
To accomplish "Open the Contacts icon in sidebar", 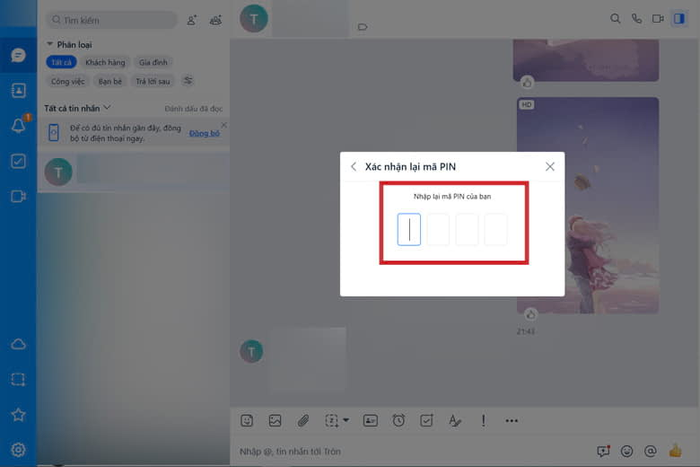I will tap(18, 91).
